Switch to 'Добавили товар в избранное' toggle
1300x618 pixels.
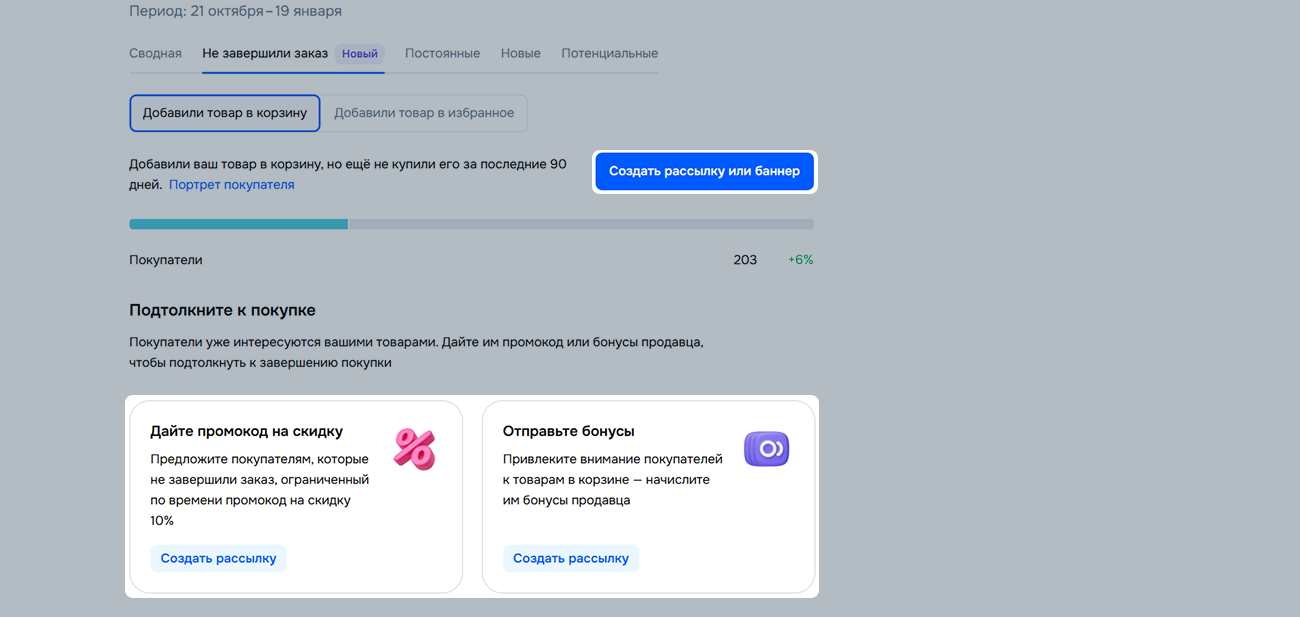[424, 113]
